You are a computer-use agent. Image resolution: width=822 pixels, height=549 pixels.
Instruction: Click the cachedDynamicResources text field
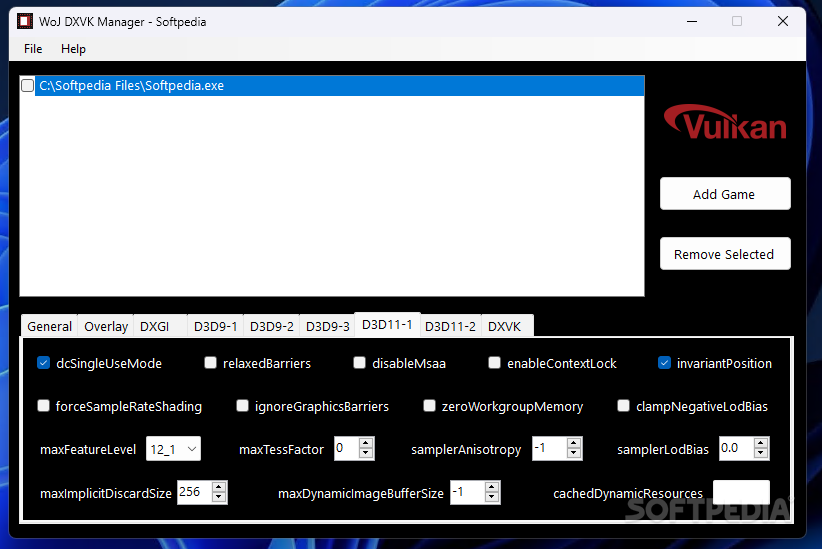(x=741, y=492)
